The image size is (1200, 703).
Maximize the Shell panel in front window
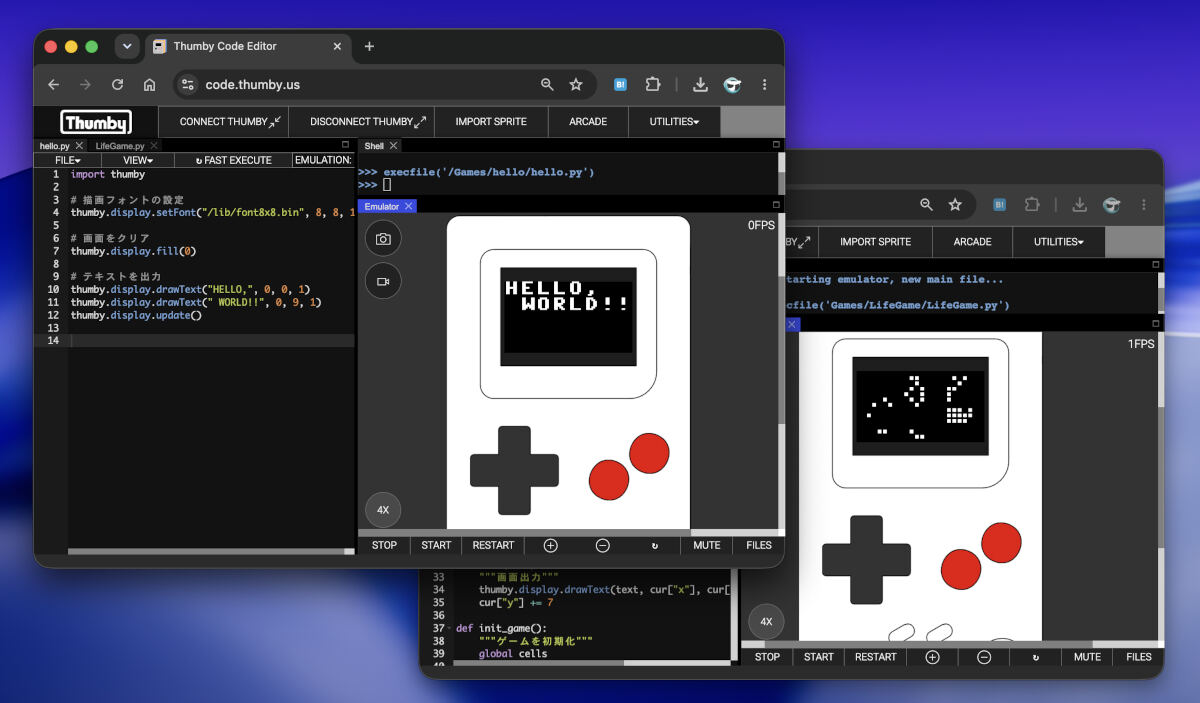click(x=776, y=145)
